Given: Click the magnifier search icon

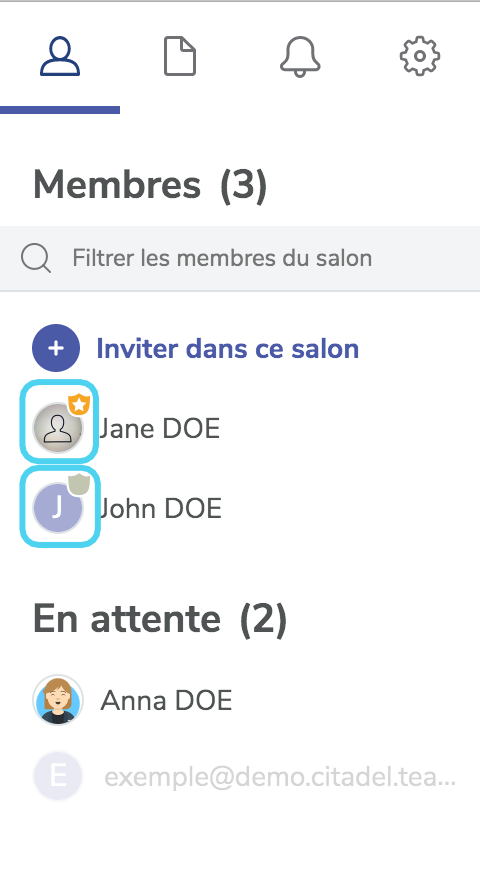Looking at the screenshot, I should [x=36, y=259].
